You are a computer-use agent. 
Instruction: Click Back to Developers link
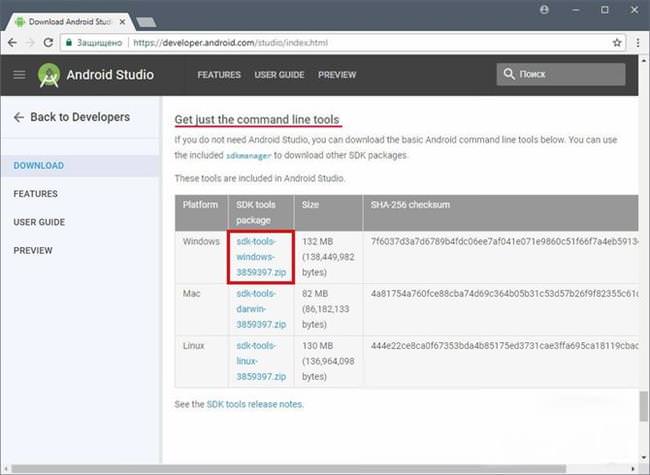[72, 117]
